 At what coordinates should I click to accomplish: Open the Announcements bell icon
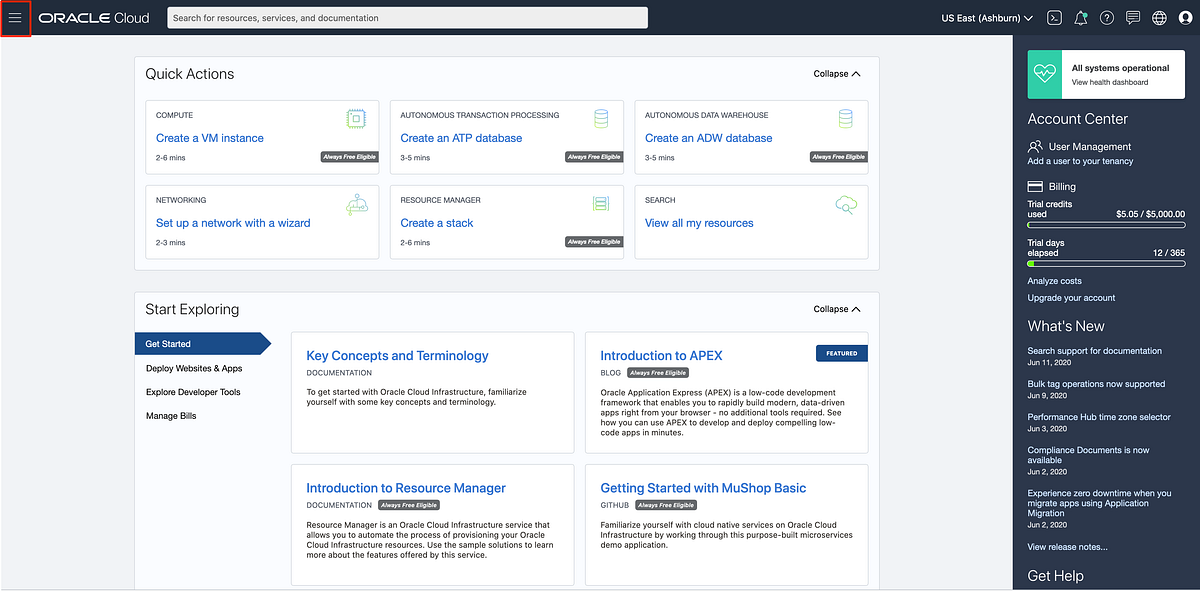point(1080,17)
